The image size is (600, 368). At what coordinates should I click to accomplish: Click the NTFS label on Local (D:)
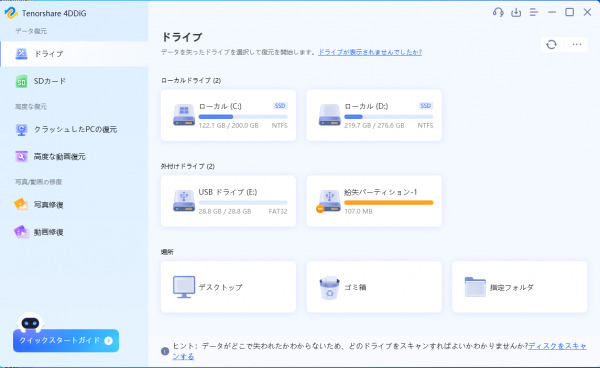pos(426,125)
